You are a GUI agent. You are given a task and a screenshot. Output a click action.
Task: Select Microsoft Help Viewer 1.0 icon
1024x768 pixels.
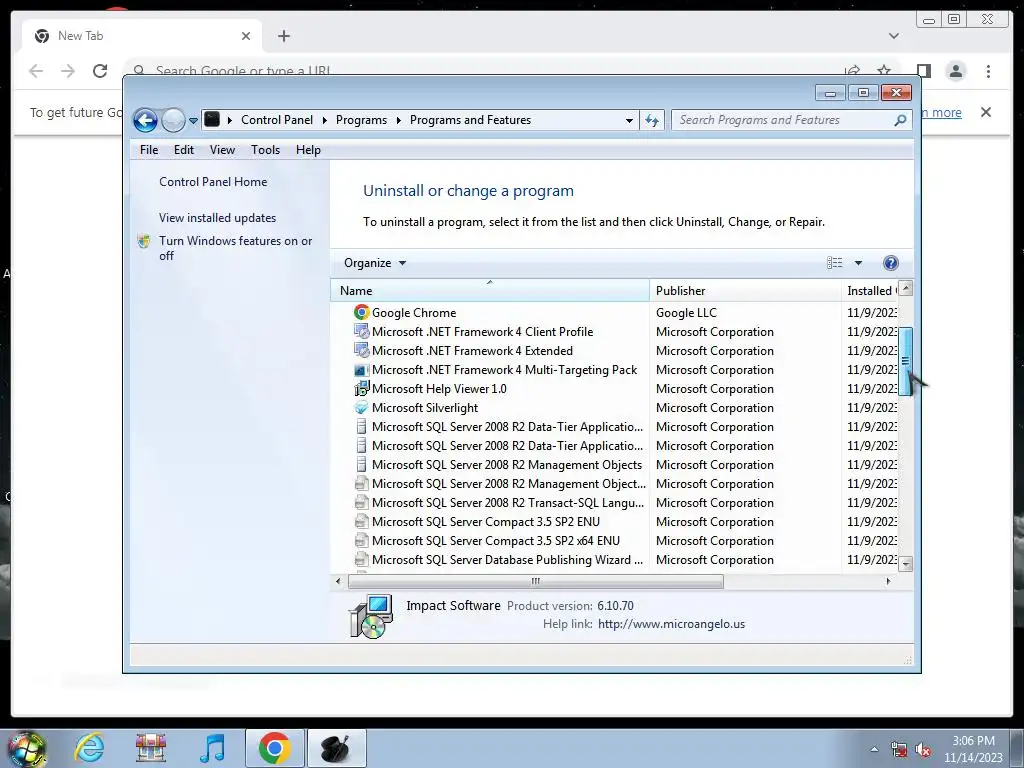[361, 389]
